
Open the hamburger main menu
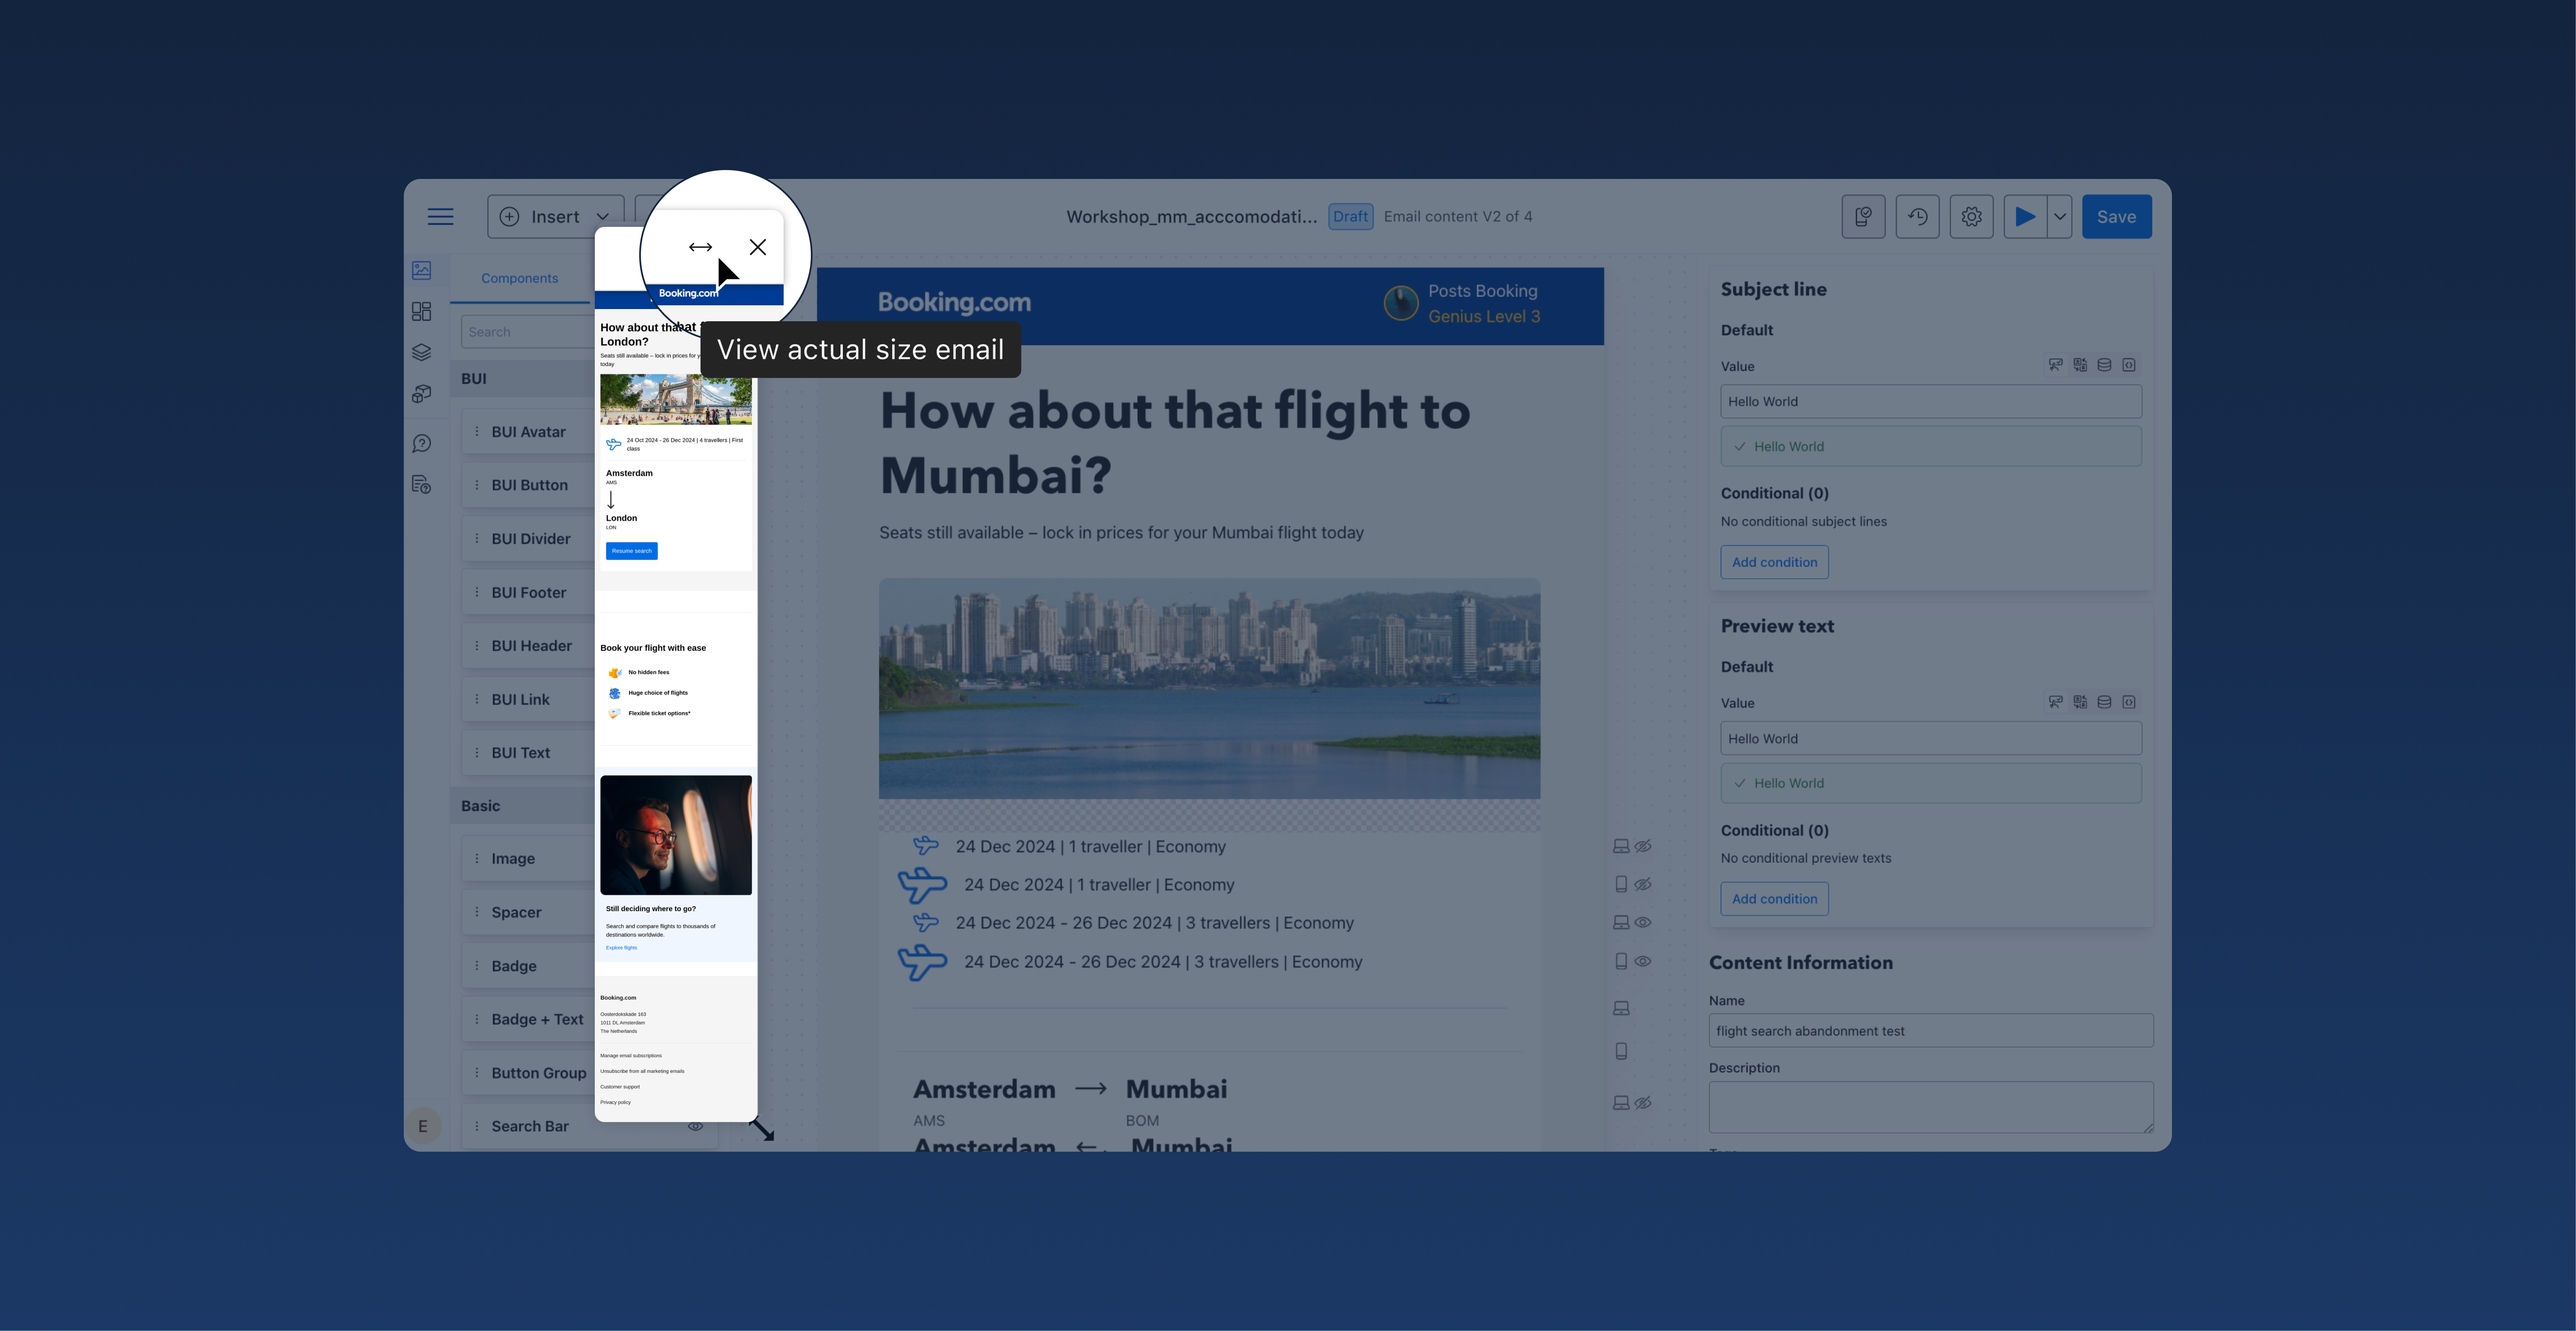[x=440, y=217]
